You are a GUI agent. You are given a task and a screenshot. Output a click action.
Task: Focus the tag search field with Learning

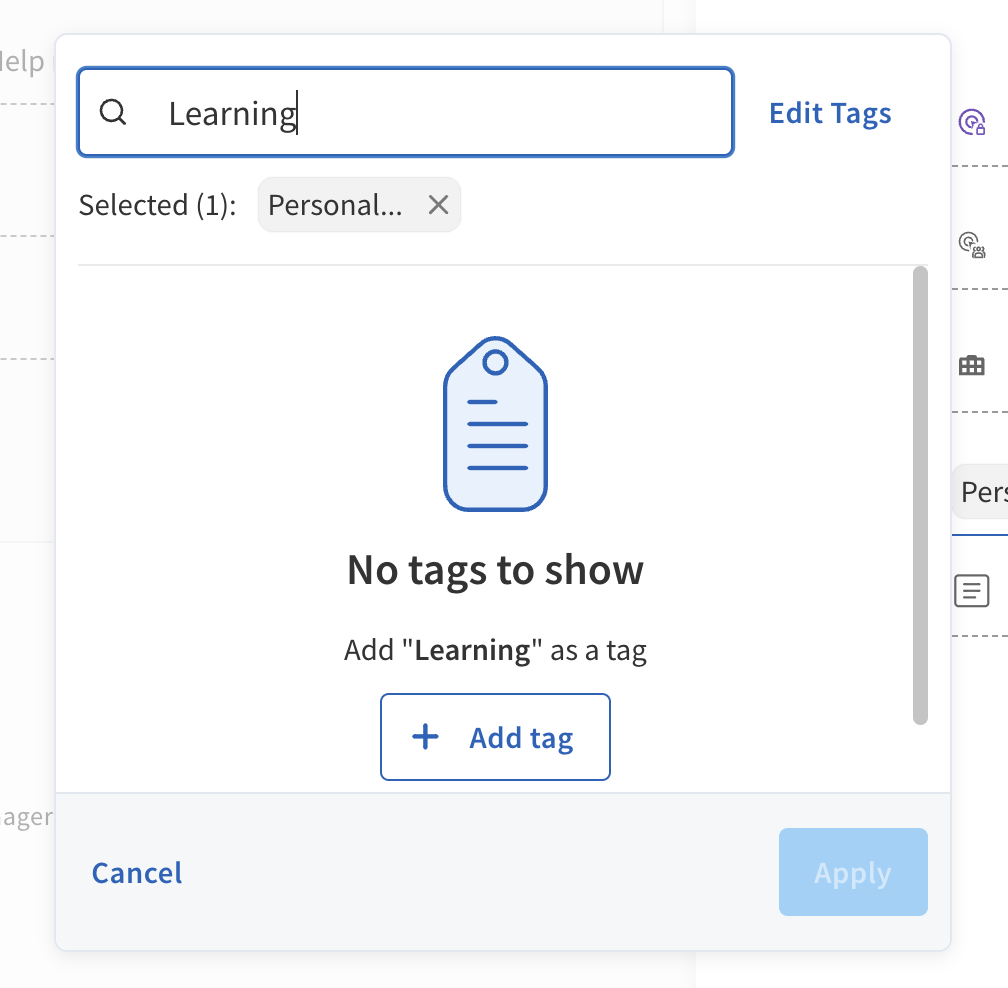(450, 113)
